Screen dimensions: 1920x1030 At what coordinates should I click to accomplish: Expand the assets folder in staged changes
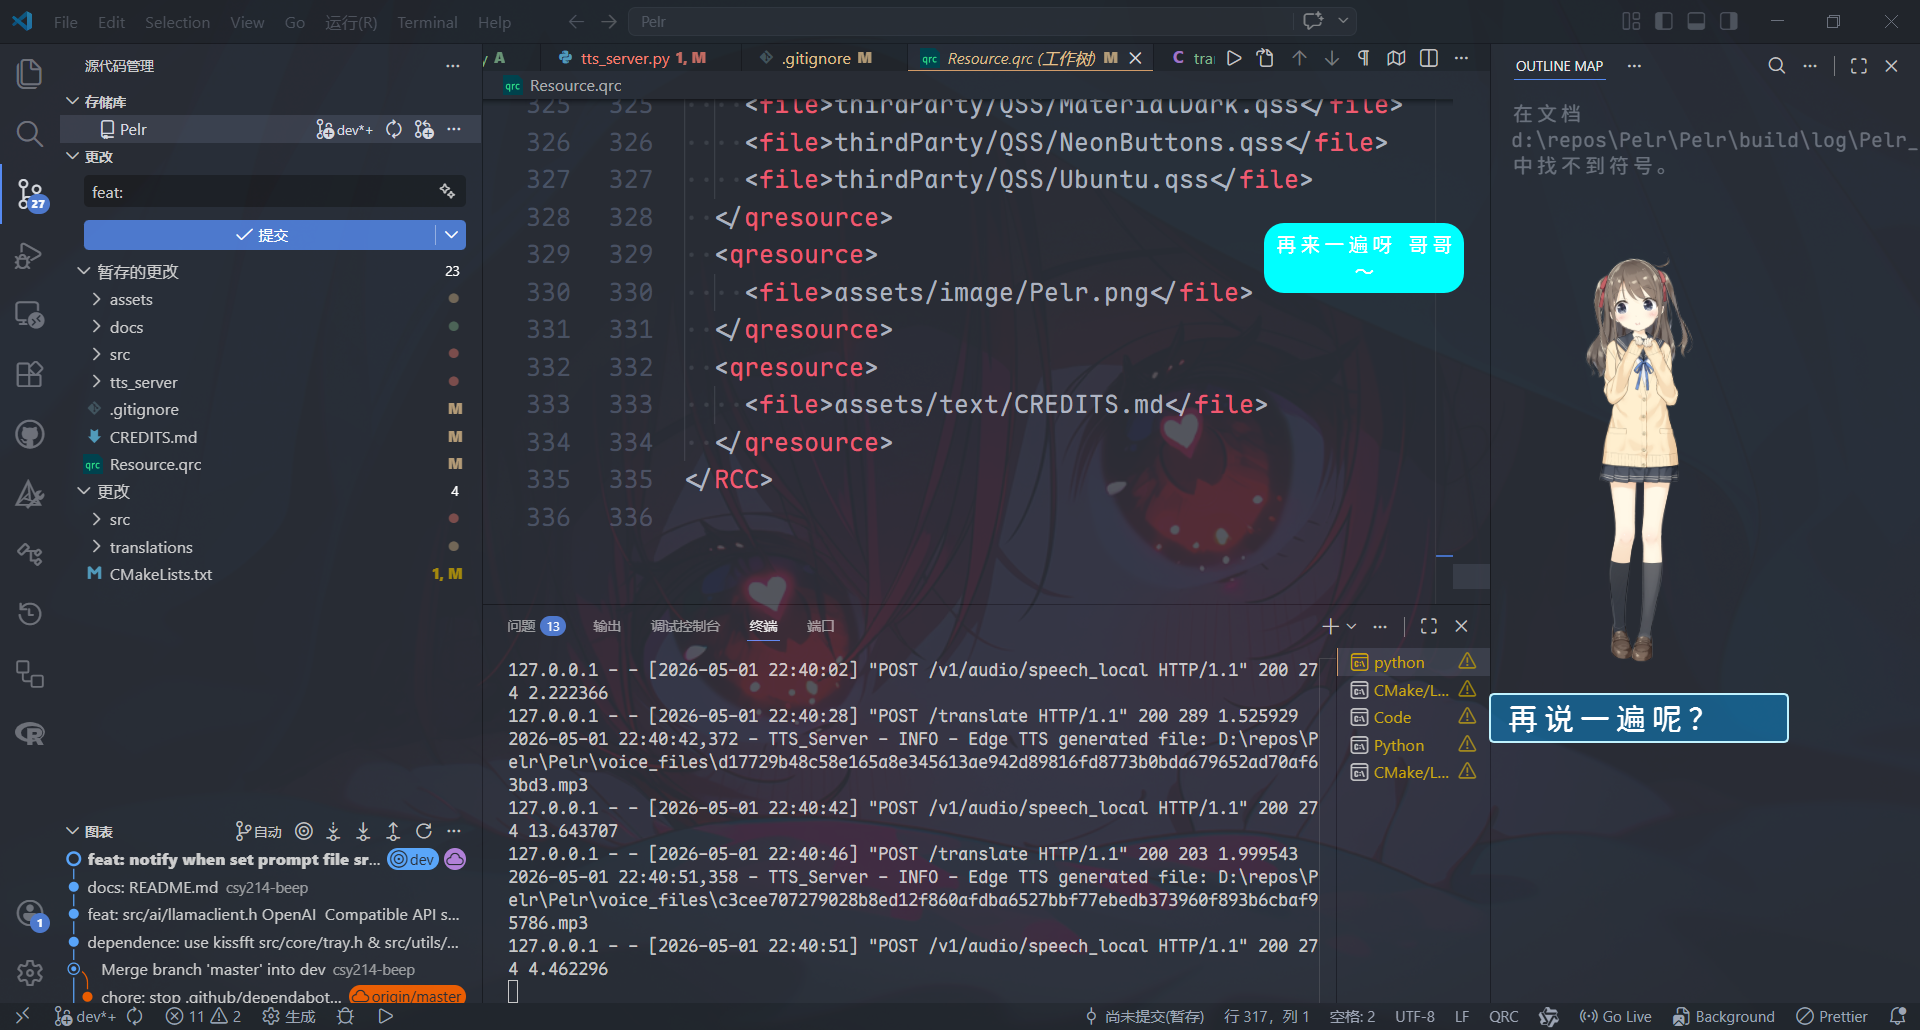point(96,299)
